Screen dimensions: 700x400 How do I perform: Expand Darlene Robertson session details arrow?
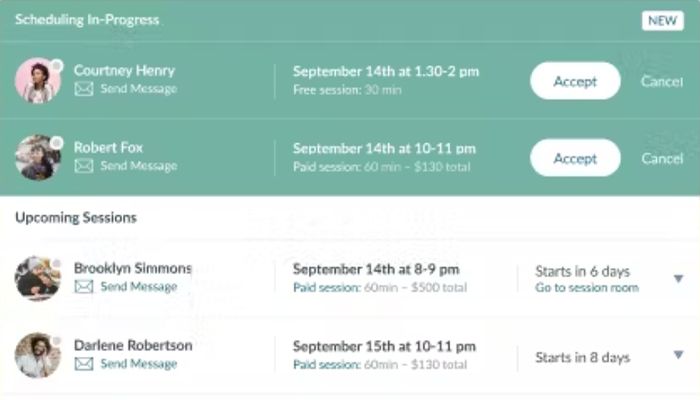tap(679, 355)
